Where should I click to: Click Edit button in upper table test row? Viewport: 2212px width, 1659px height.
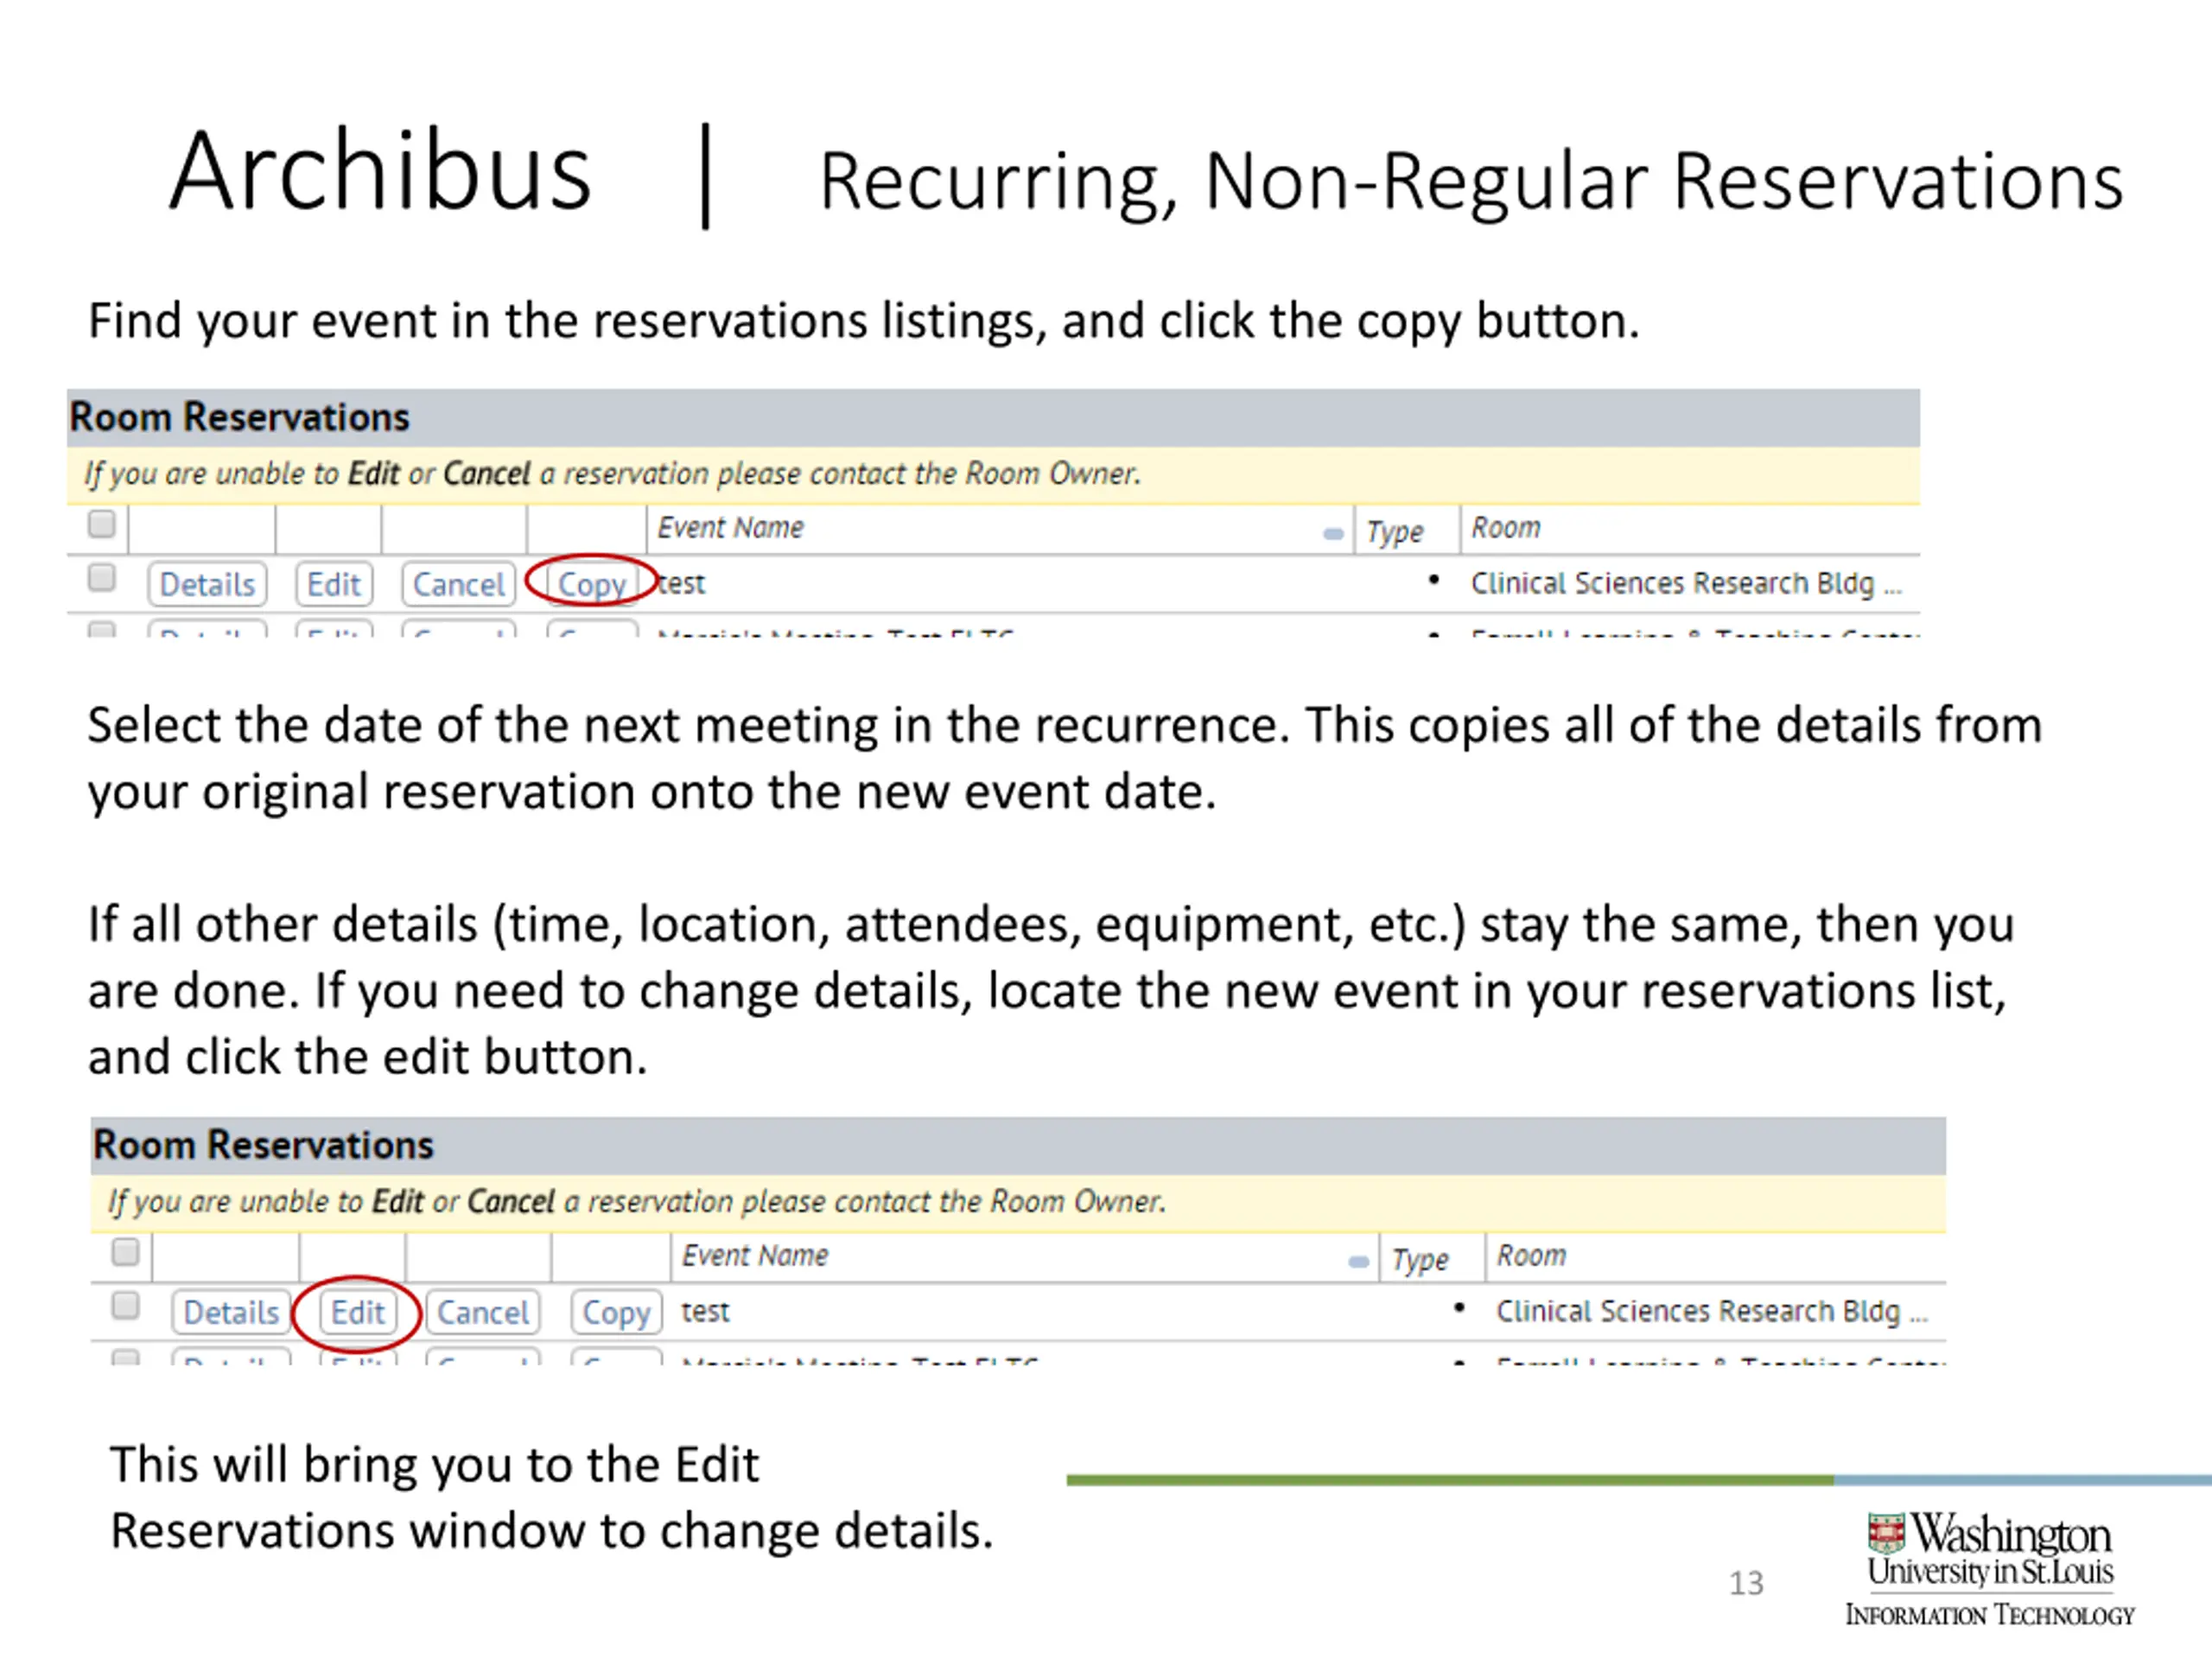coord(334,584)
